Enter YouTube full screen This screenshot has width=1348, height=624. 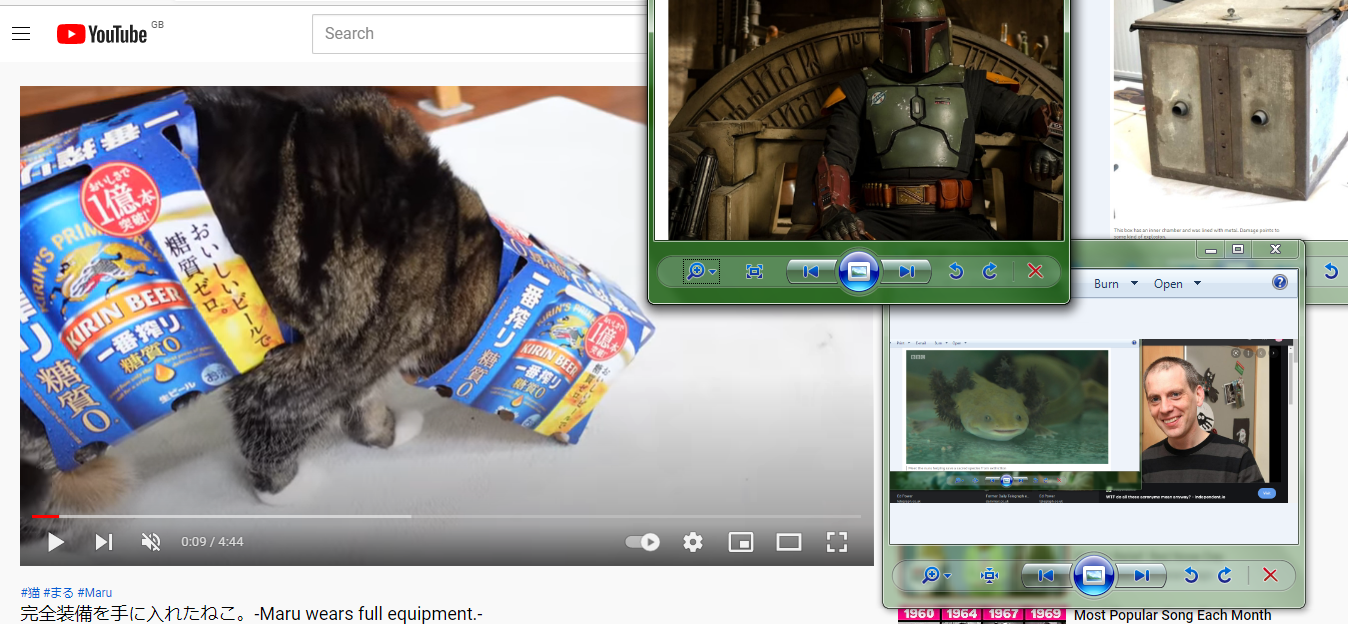pyautogui.click(x=837, y=542)
